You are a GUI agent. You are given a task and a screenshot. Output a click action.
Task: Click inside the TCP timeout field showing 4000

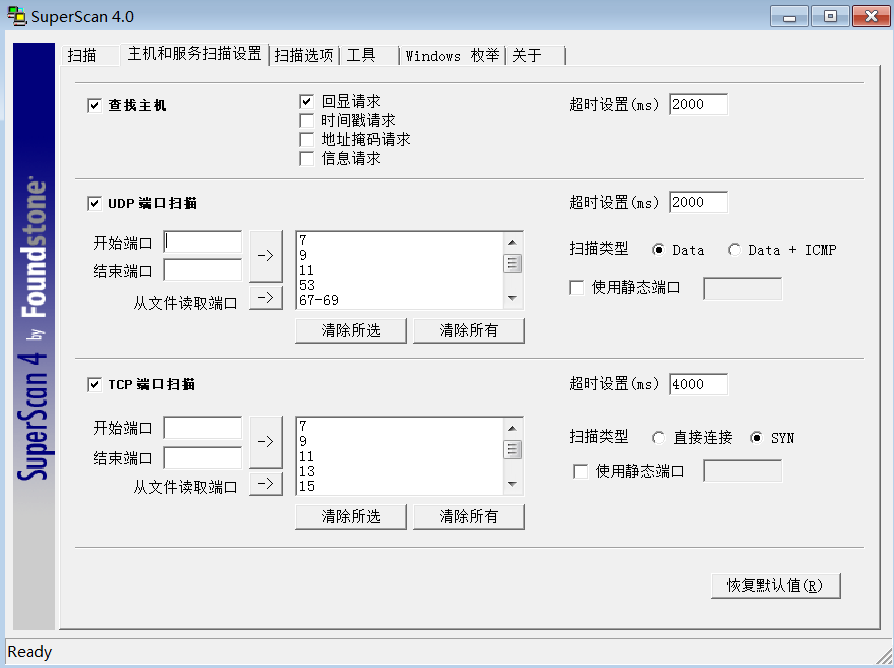click(698, 384)
